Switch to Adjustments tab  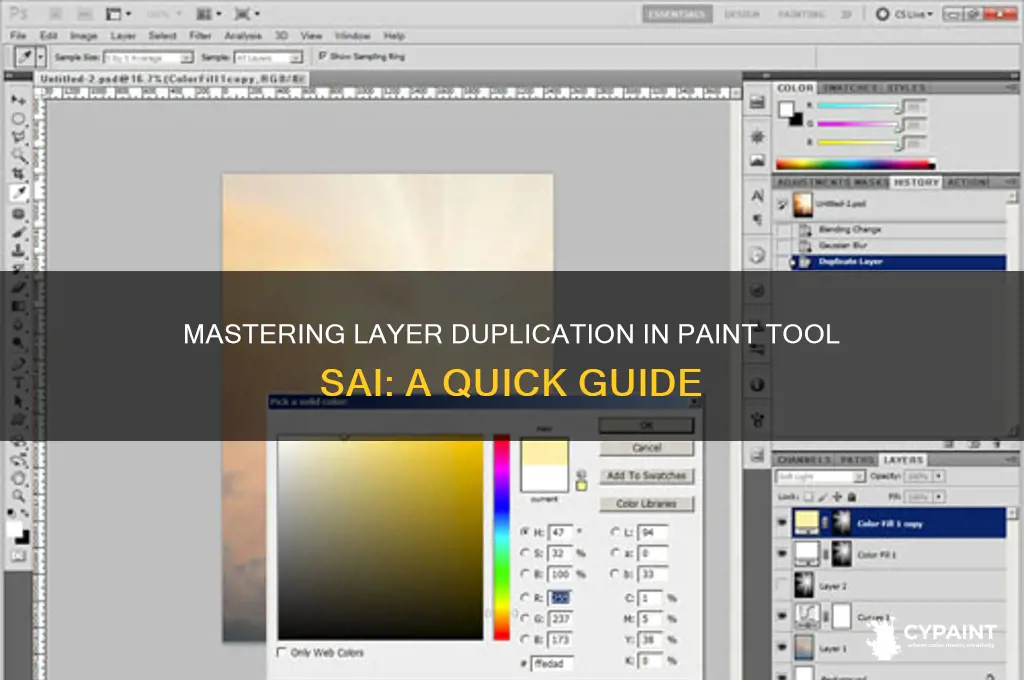click(x=814, y=182)
